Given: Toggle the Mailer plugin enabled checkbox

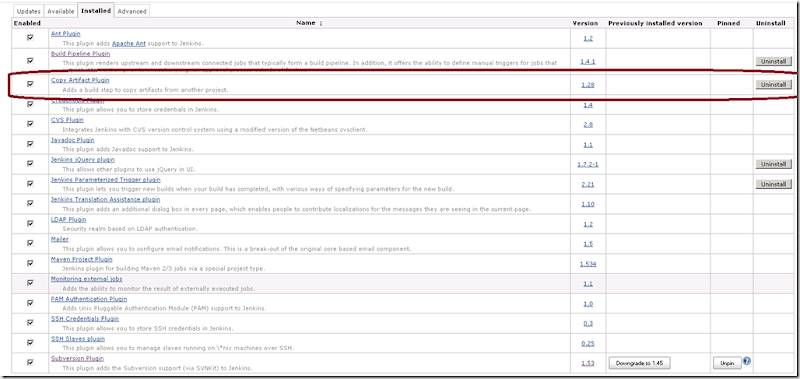Looking at the screenshot, I should (x=30, y=243).
